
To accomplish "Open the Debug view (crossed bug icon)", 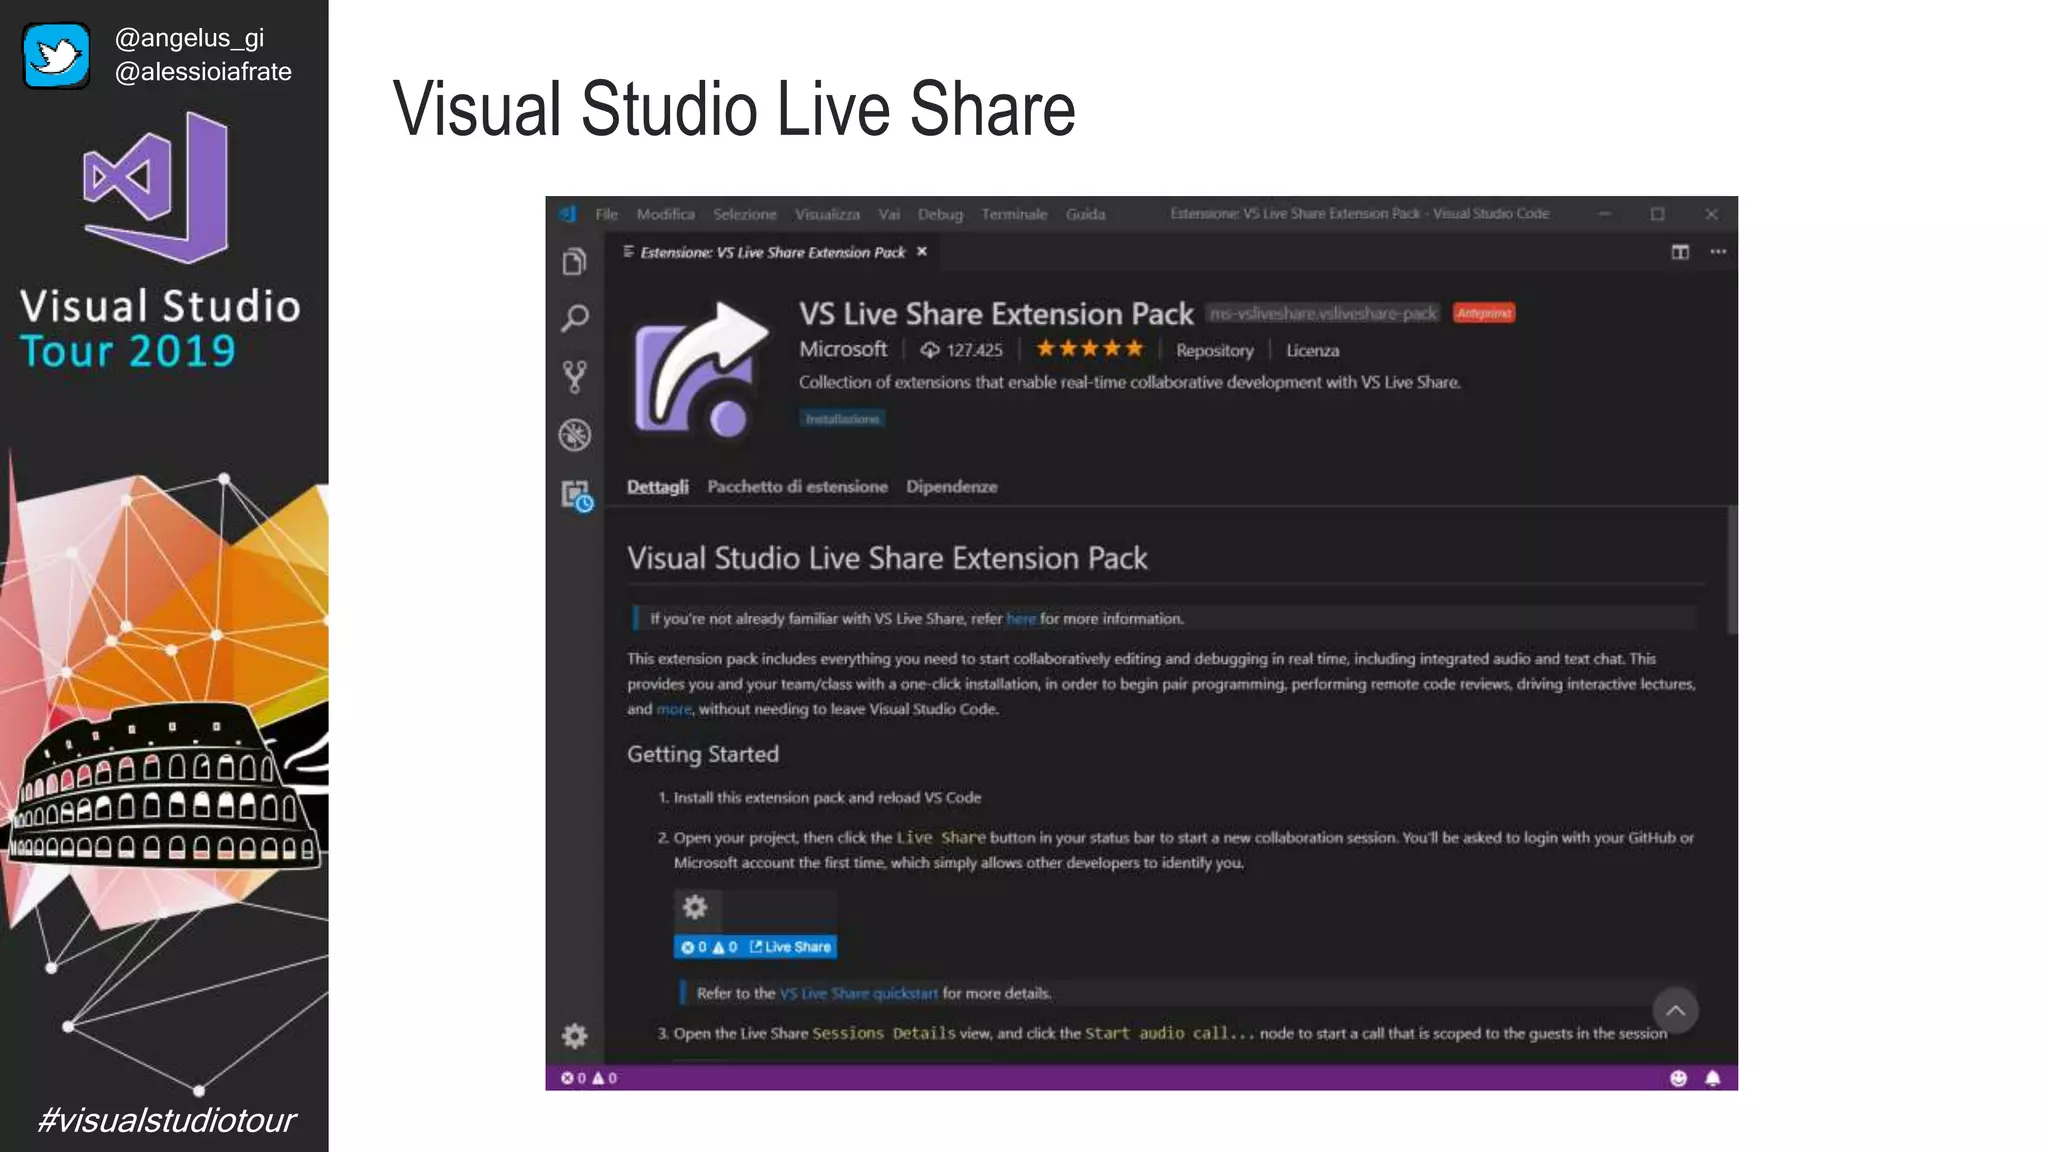I will click(574, 435).
